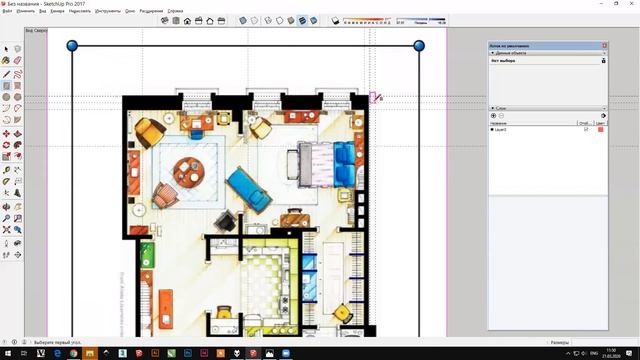Image resolution: width=640 pixels, height=360 pixels.
Task: Select the Section Plane tool
Action: pyautogui.click(x=18, y=255)
